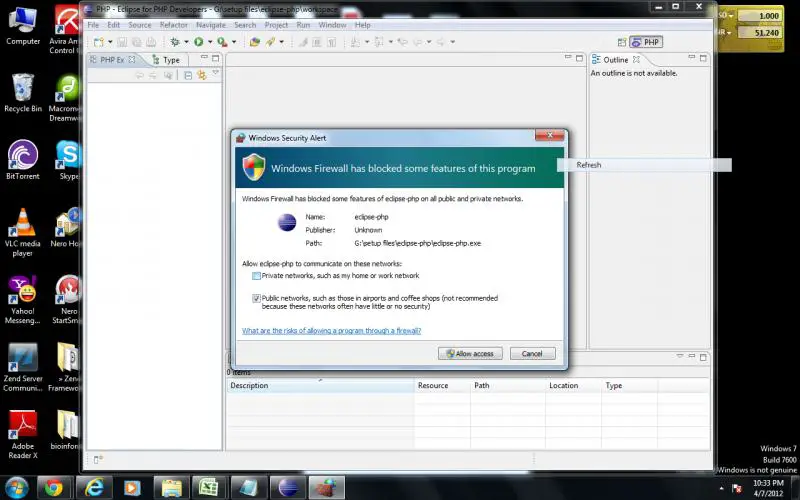Sort by the Location column header

point(573,386)
